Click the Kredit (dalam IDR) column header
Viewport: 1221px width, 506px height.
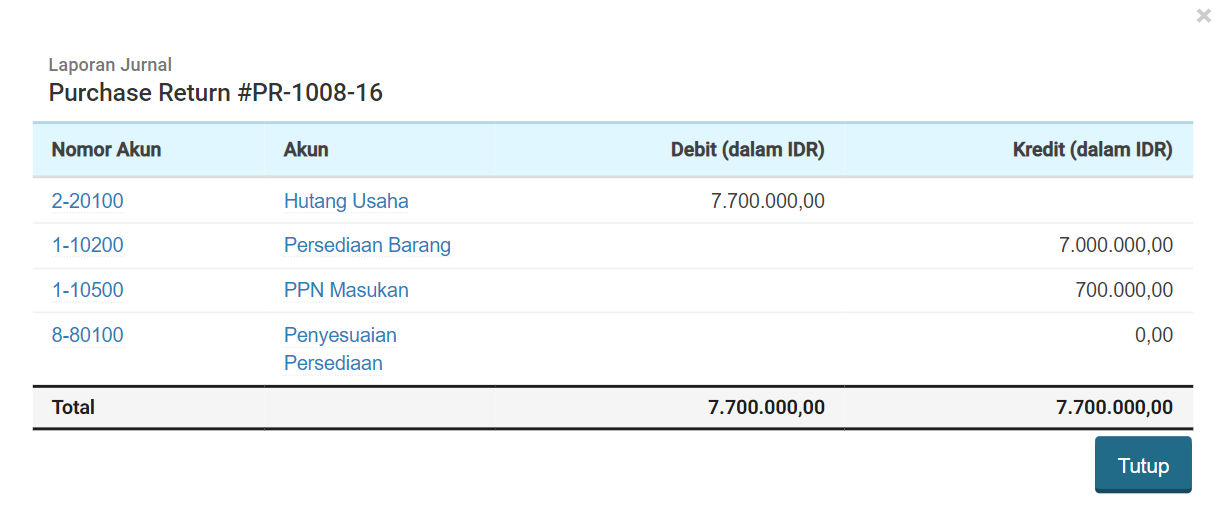pos(1093,150)
